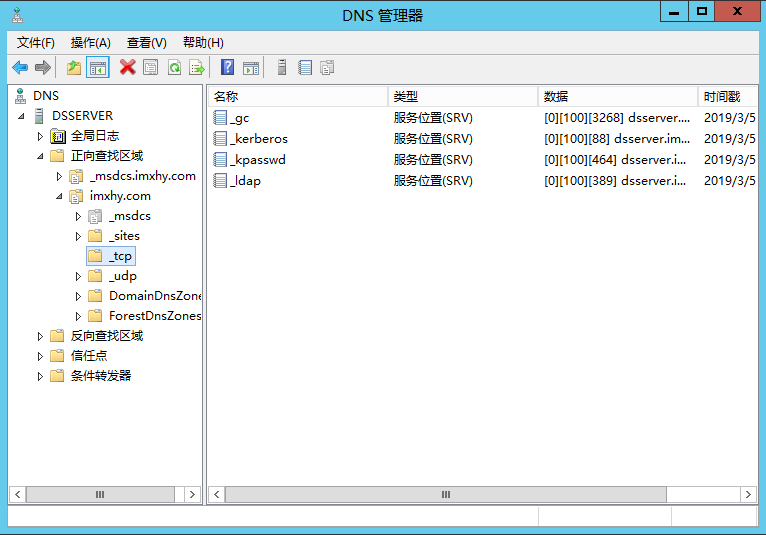Click the imxhy.com zone icon
This screenshot has height=535, width=766.
pyautogui.click(x=76, y=196)
